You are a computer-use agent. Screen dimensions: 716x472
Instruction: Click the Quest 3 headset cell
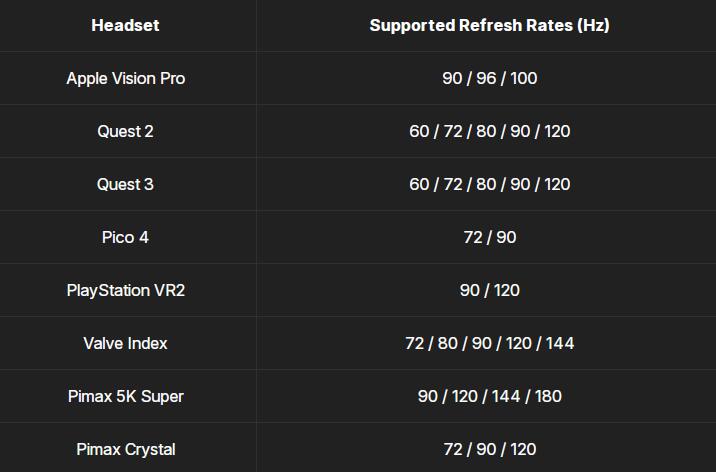pos(125,184)
